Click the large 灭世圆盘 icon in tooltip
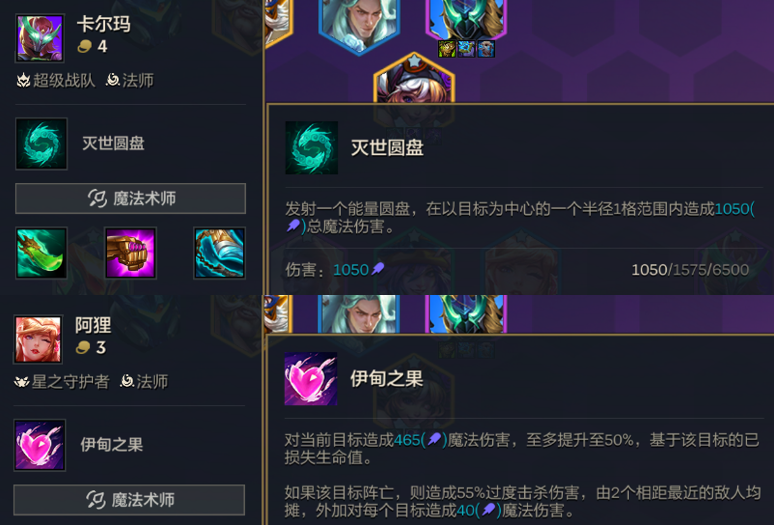Viewport: 774px width, 525px height. point(311,148)
